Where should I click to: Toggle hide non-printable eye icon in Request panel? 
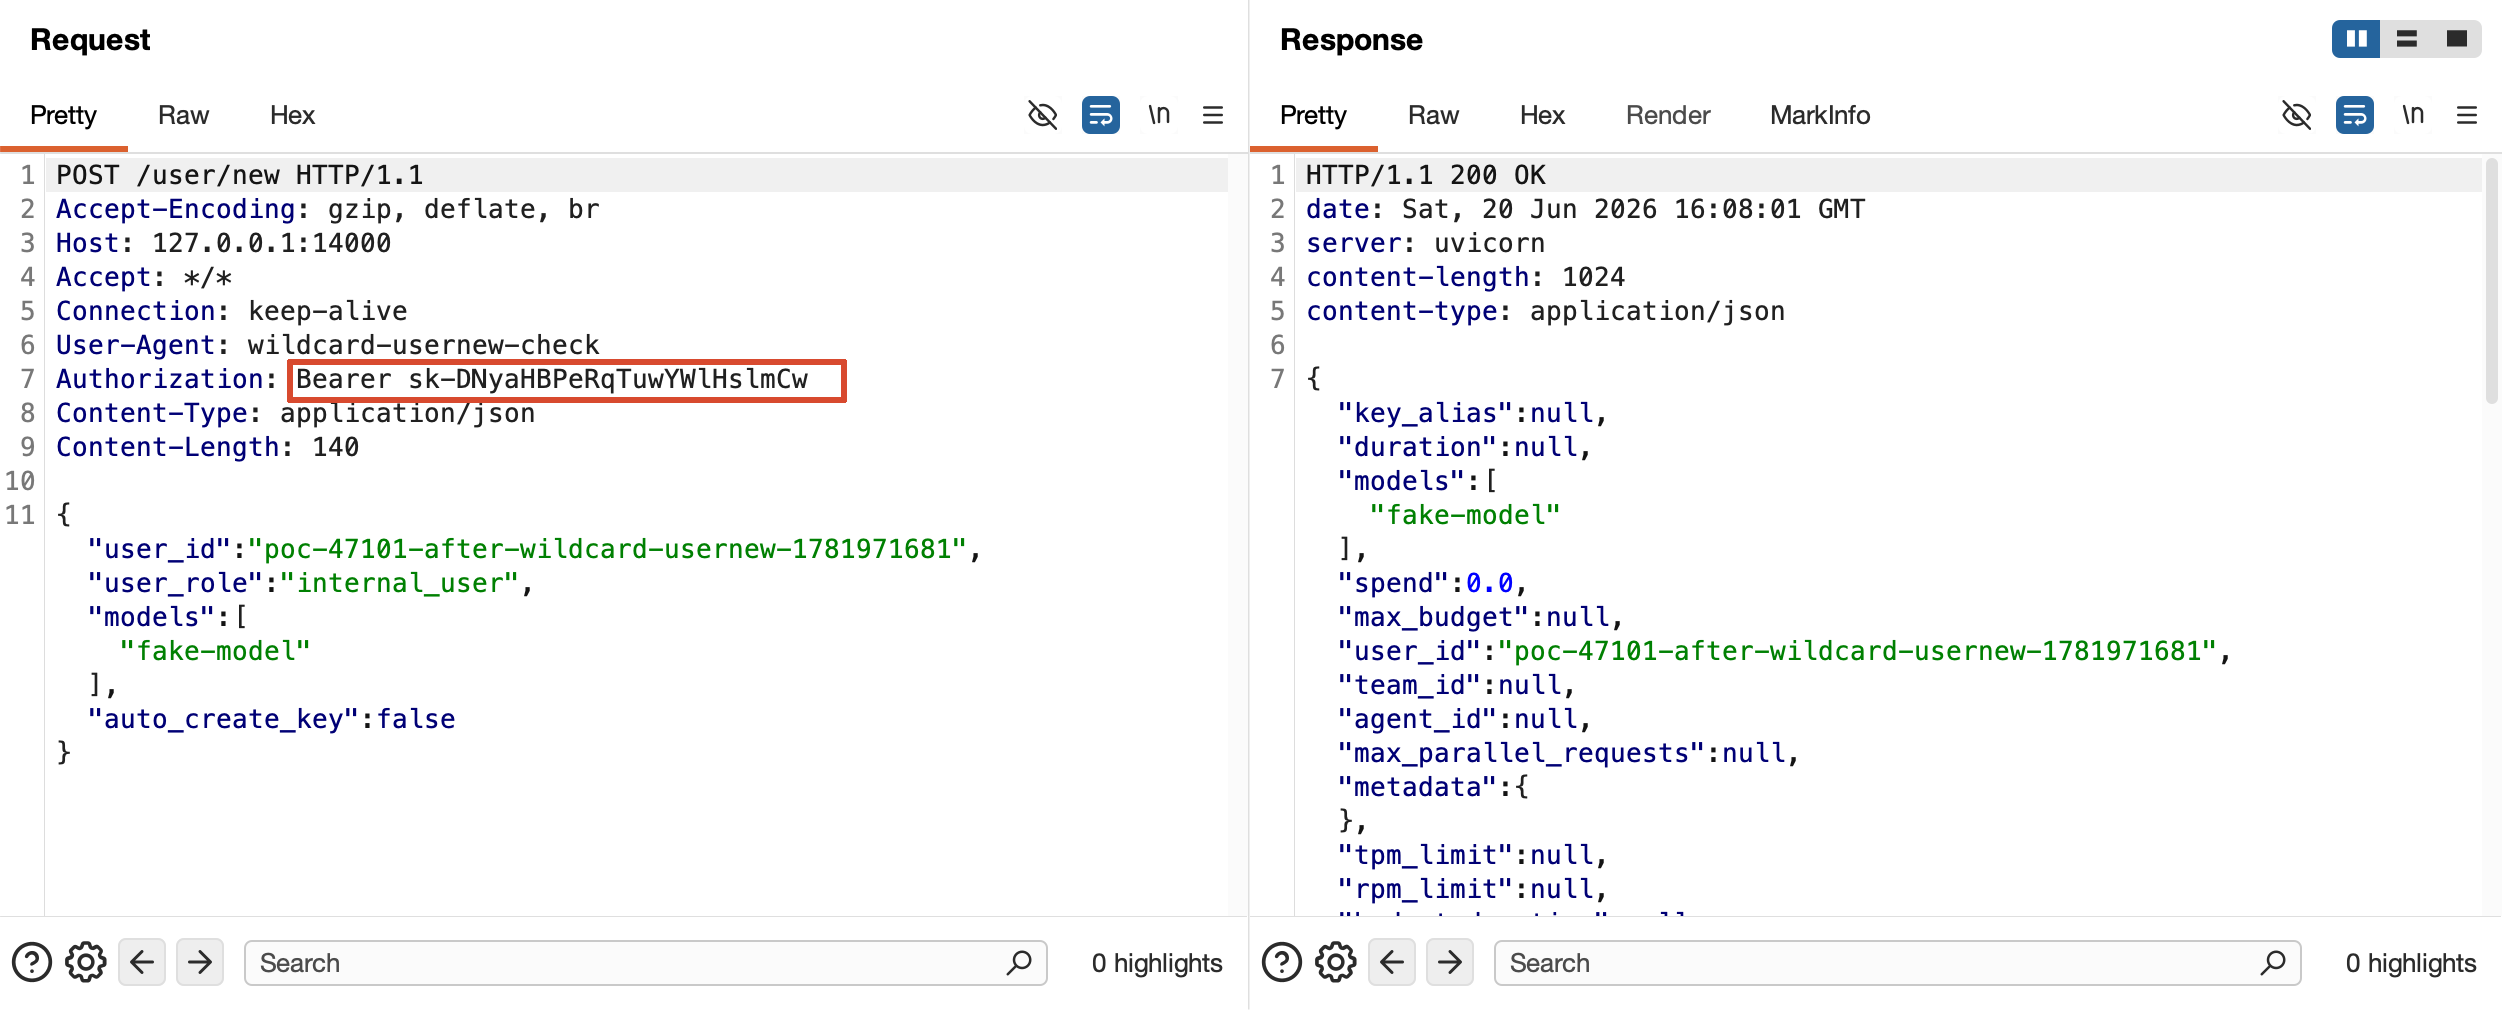tap(1042, 115)
